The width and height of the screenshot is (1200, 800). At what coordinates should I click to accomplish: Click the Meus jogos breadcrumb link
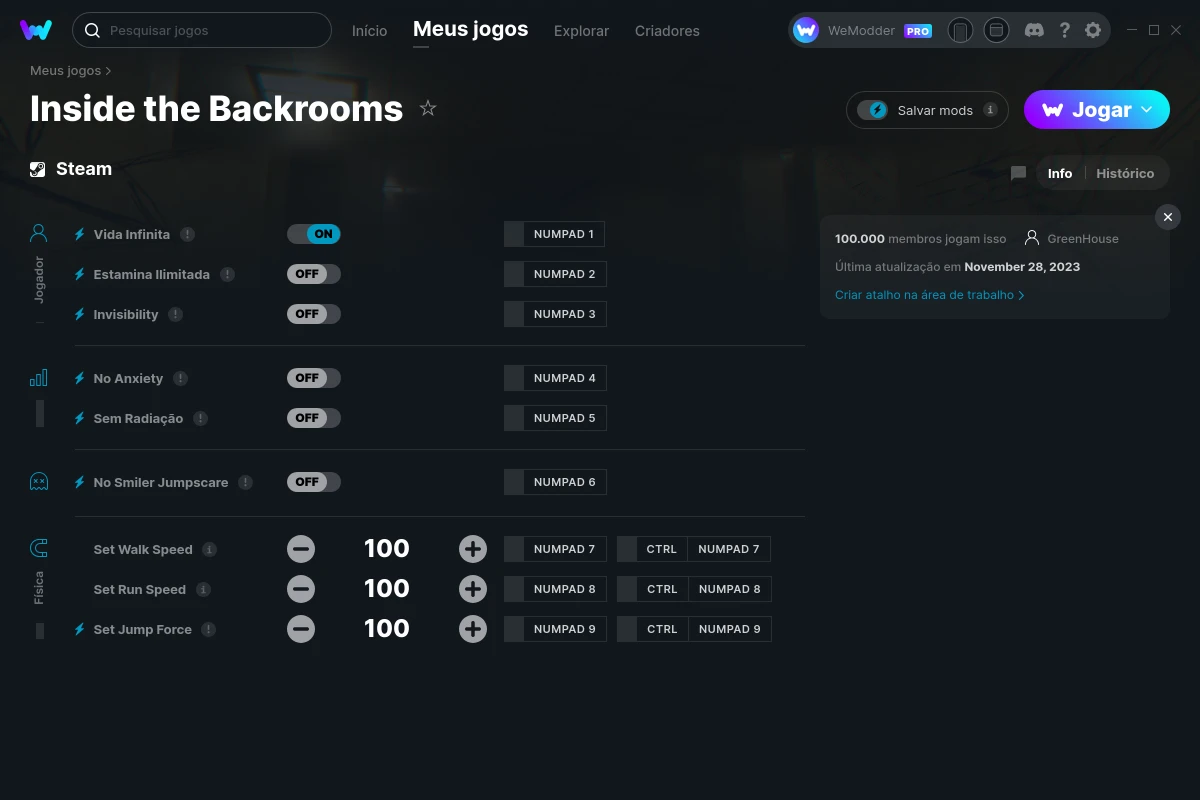[65, 71]
